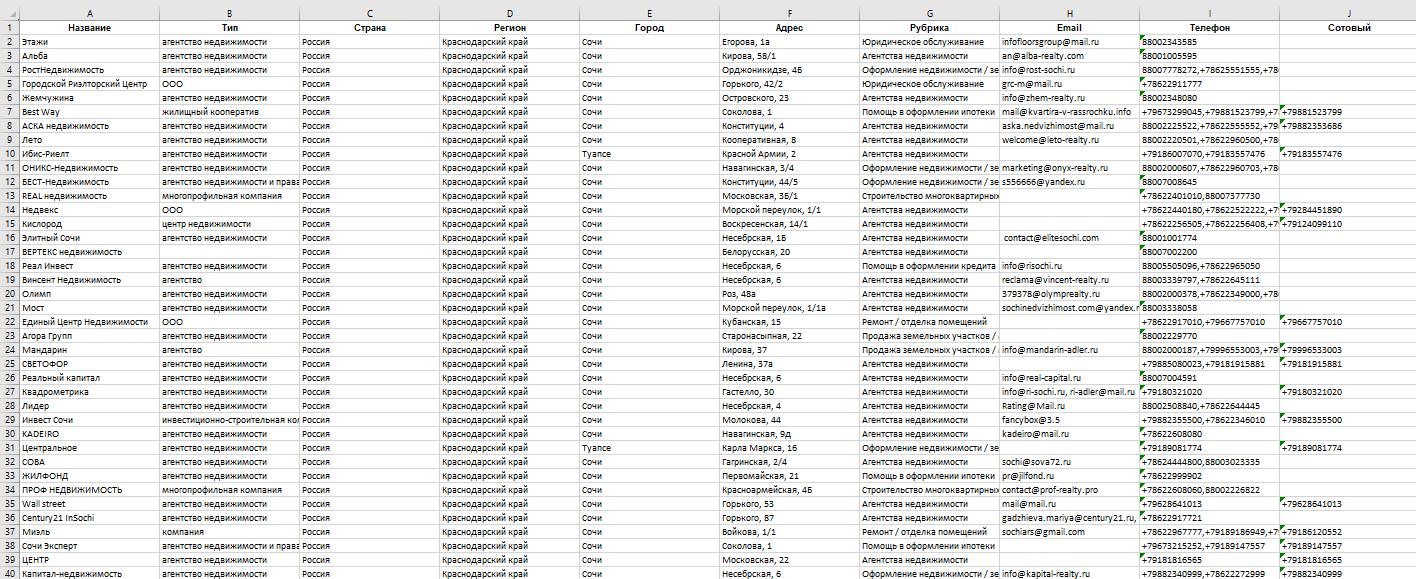Select cell "Городской Риэлторский Центр"
Screen dimensions: 1416x579
tap(84, 84)
